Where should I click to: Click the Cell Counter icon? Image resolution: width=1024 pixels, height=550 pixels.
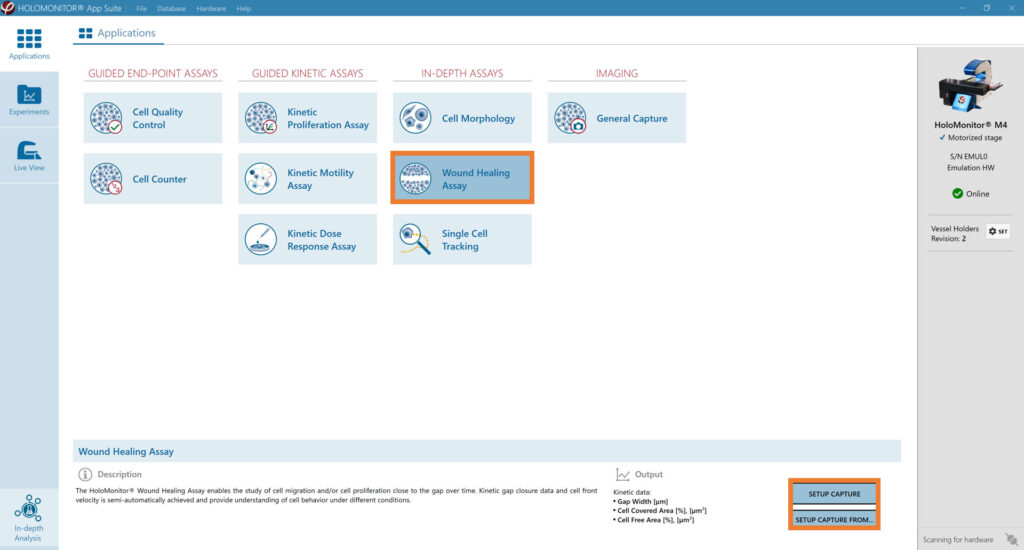pyautogui.click(x=106, y=179)
